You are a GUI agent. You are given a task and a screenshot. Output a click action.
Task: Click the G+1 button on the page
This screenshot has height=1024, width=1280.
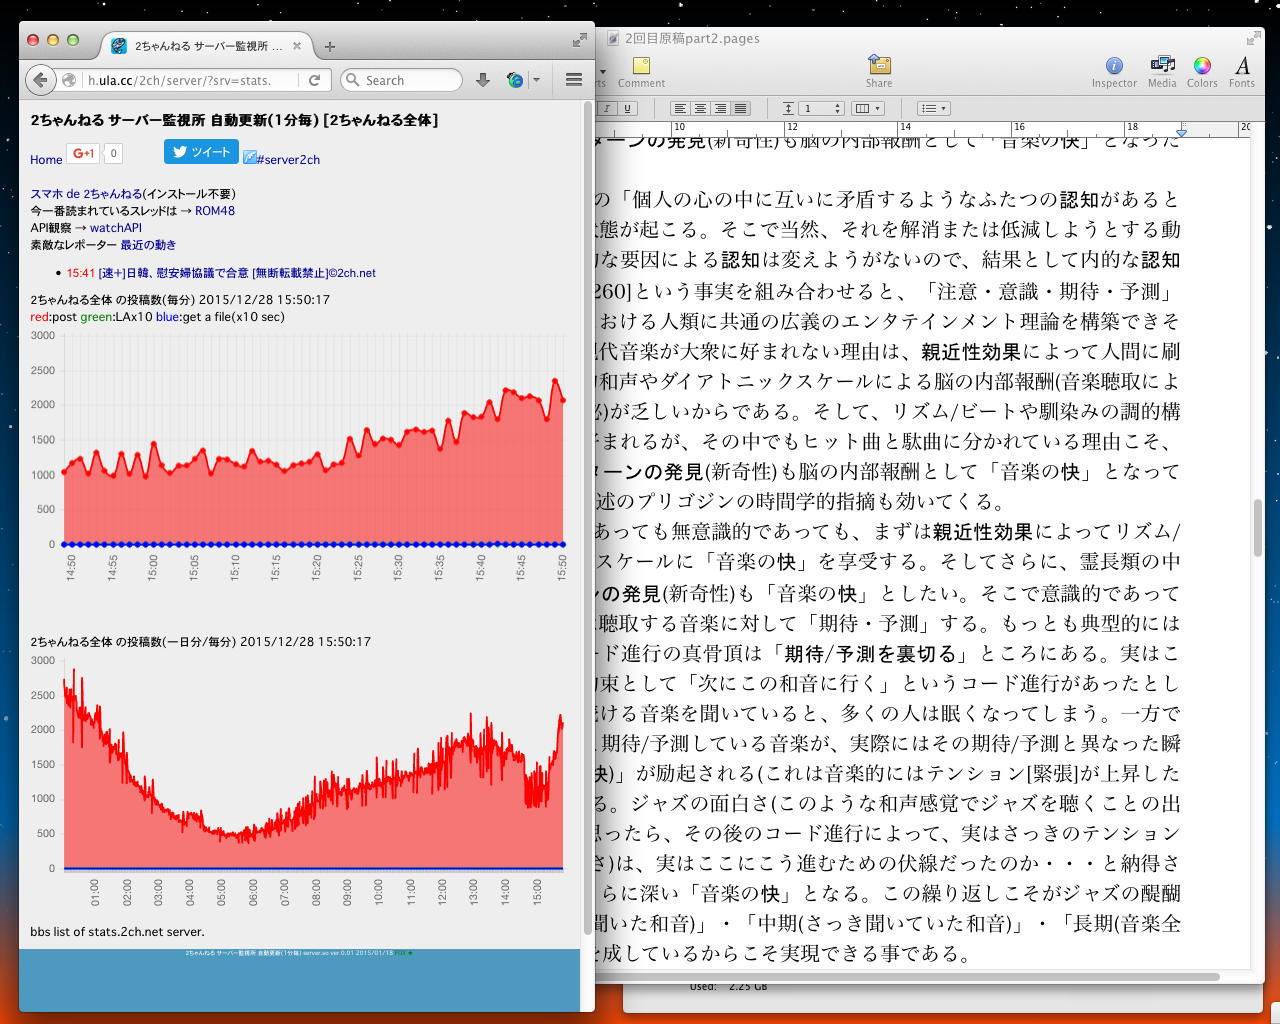[83, 153]
